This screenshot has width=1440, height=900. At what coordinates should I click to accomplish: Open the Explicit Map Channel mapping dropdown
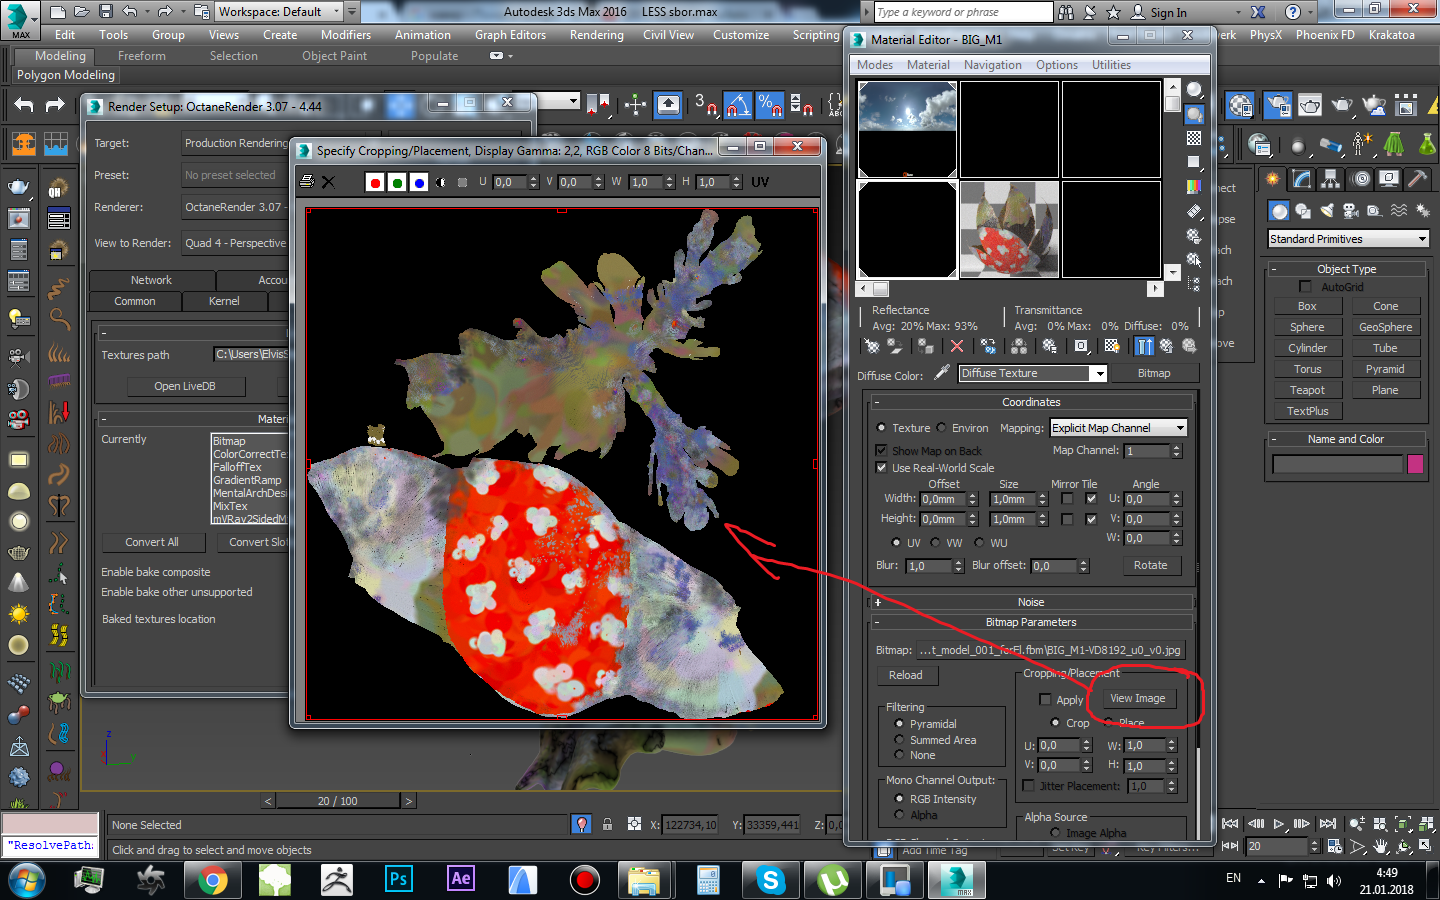1118,428
